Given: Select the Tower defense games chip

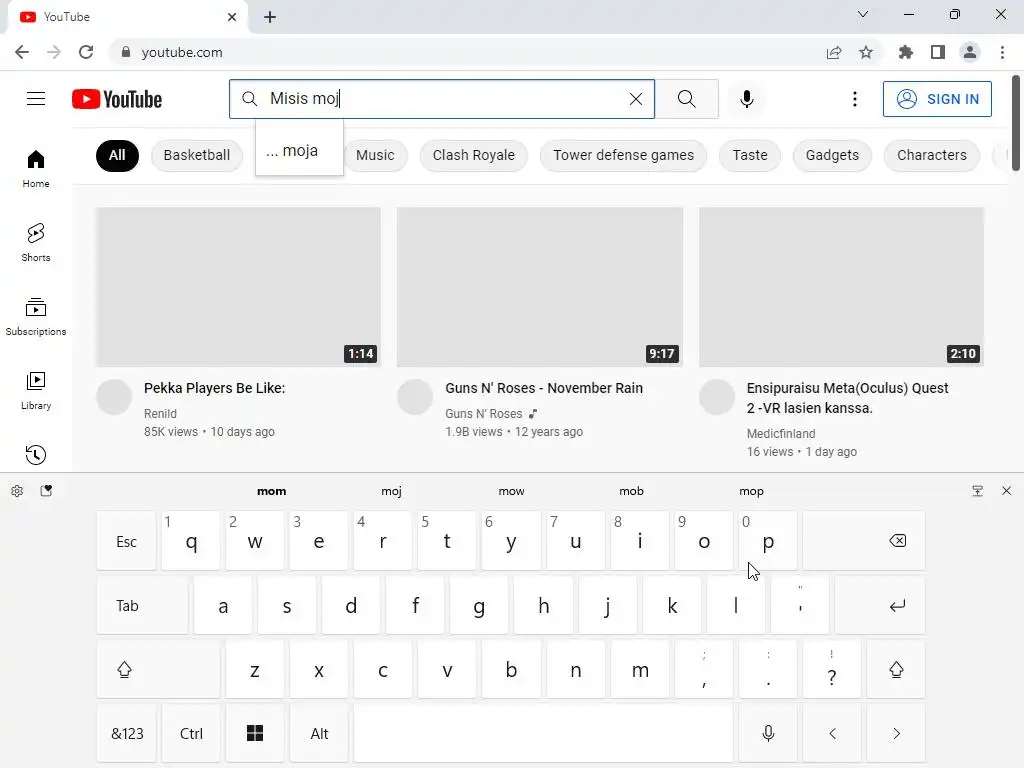Looking at the screenshot, I should (624, 155).
